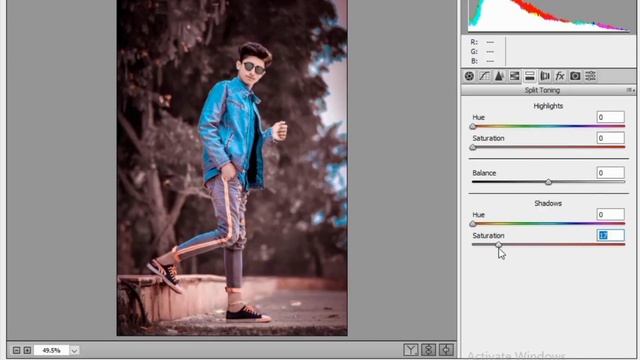Open the Effects fx panel tab

[560, 76]
